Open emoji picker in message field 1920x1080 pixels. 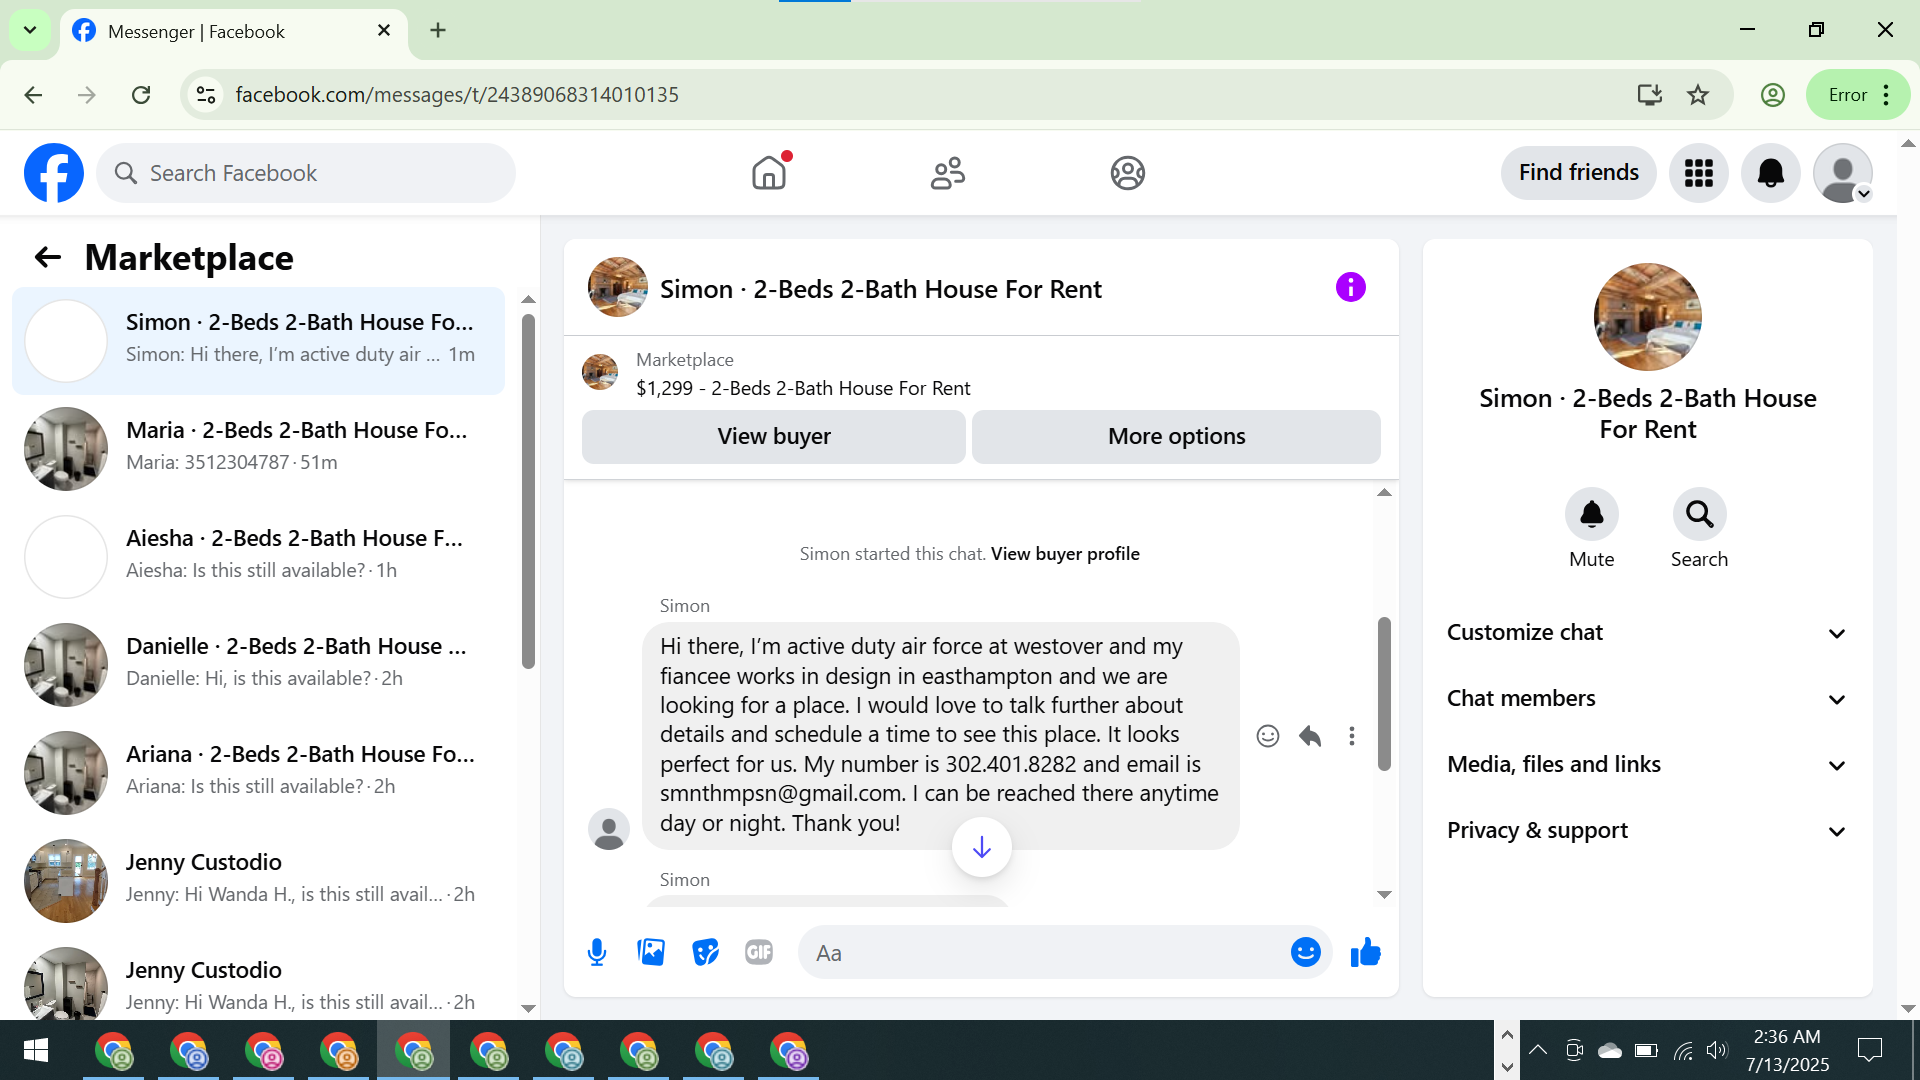tap(1305, 952)
